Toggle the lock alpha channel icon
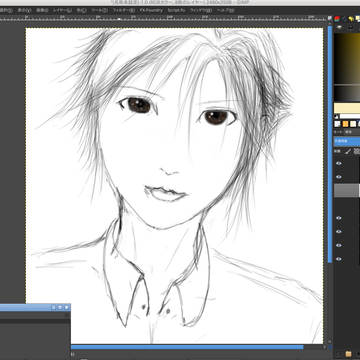 click(x=357, y=151)
